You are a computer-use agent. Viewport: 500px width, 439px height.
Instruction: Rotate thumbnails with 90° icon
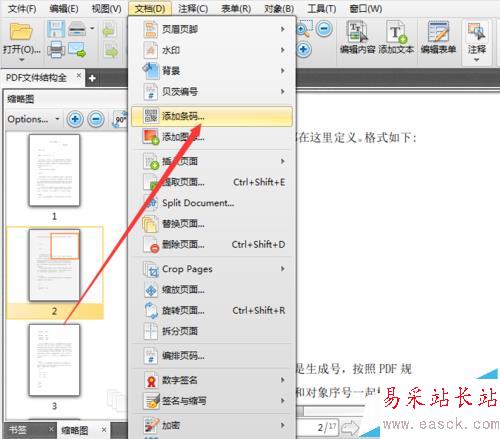pos(120,119)
